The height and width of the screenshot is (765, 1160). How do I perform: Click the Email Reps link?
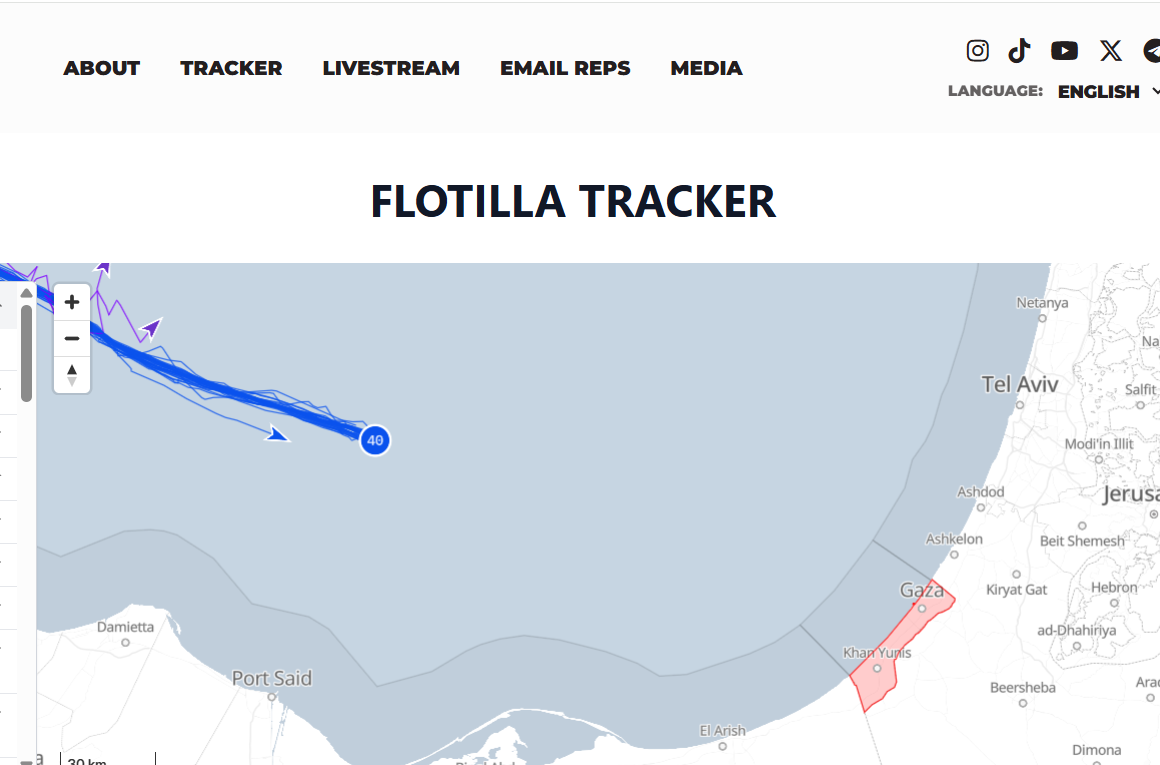coord(565,68)
